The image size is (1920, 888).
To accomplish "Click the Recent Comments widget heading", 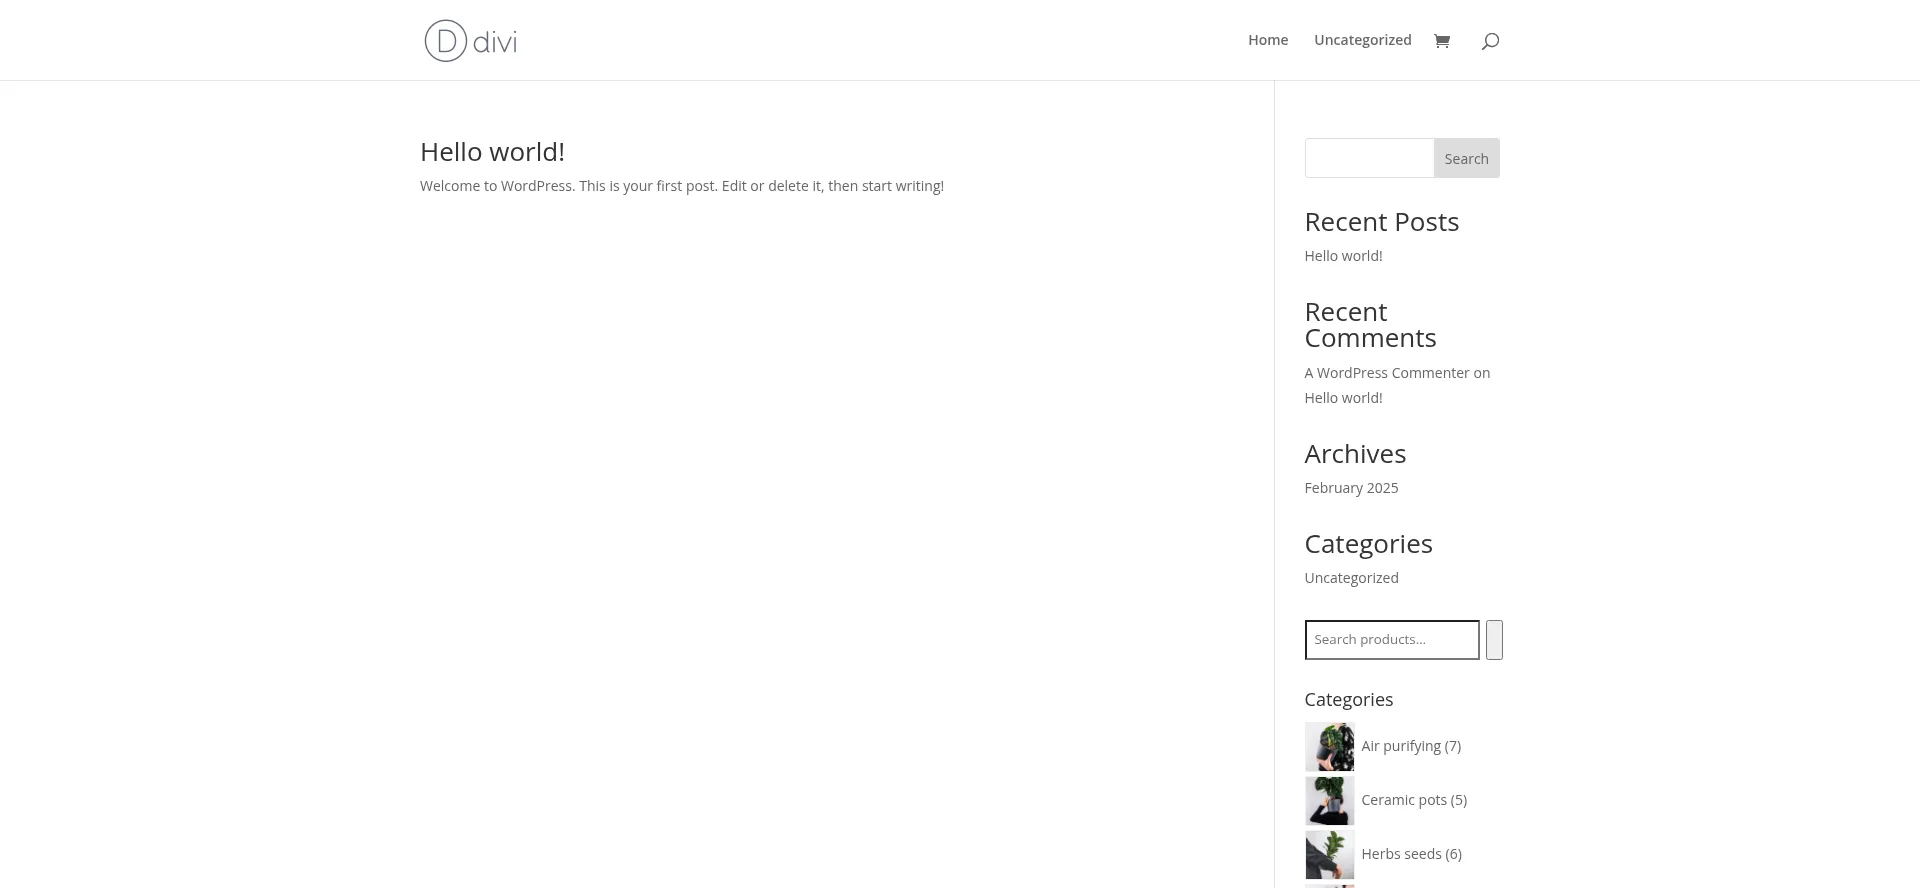I will [x=1370, y=325].
